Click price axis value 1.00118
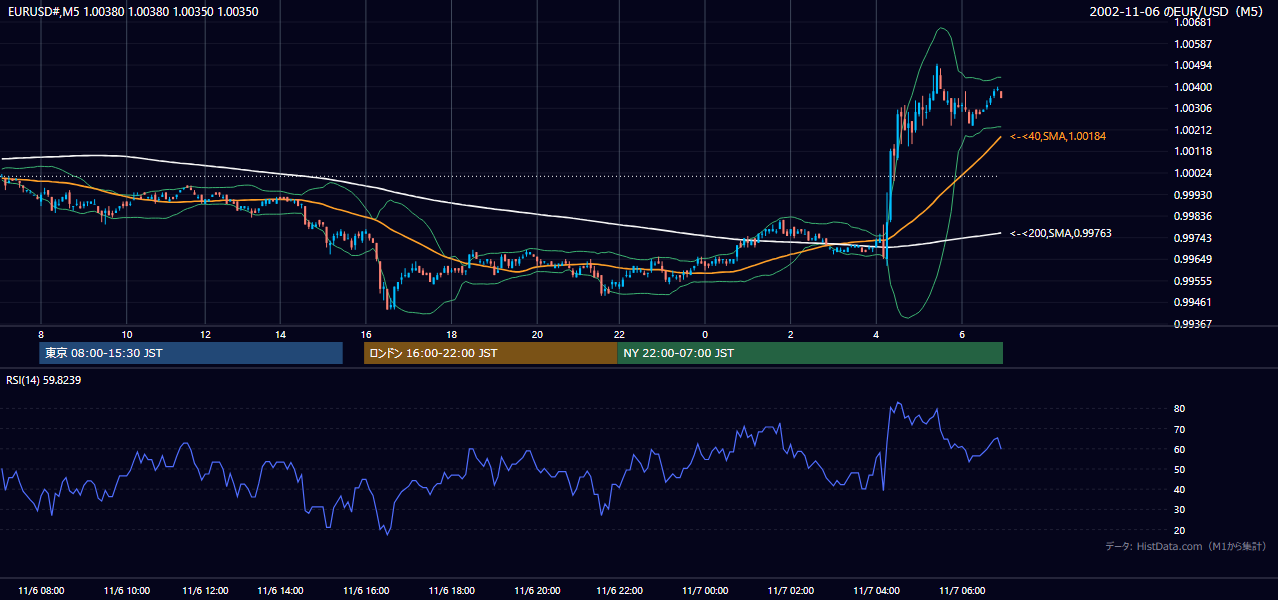The width and height of the screenshot is (1278, 600). pos(1192,152)
